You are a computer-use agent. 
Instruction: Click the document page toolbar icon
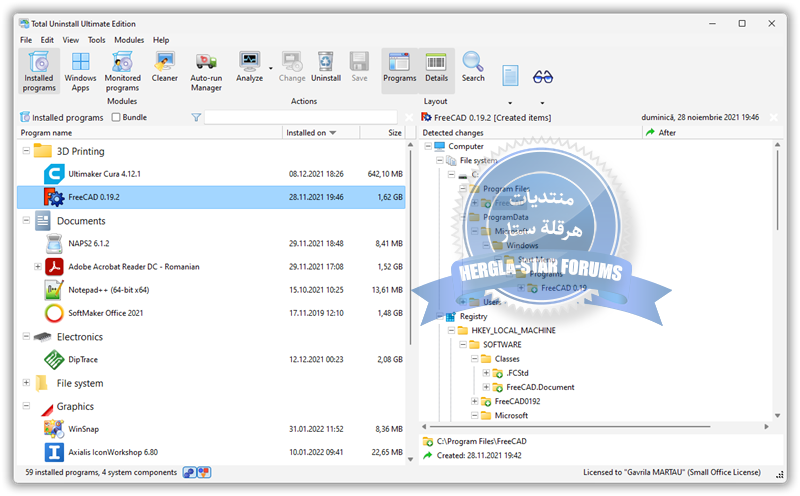point(510,76)
